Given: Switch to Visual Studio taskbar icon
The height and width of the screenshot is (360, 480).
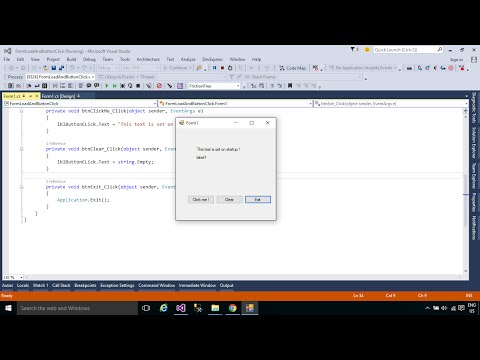Looking at the screenshot, I should 181,308.
